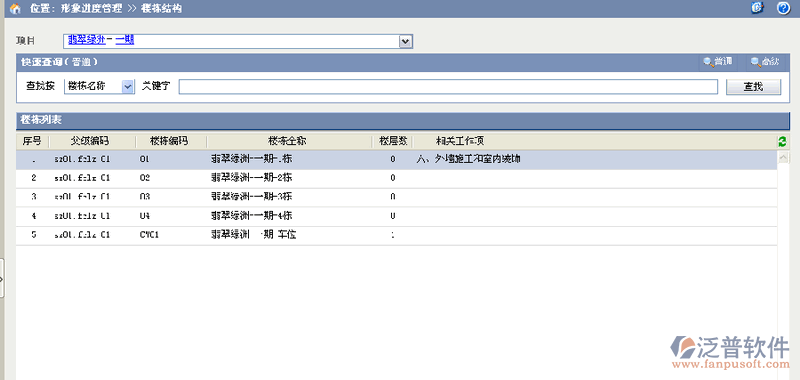Viewport: 800px width, 380px height.
Task: Switch to 普通 quick search mode
Action: coord(718,62)
